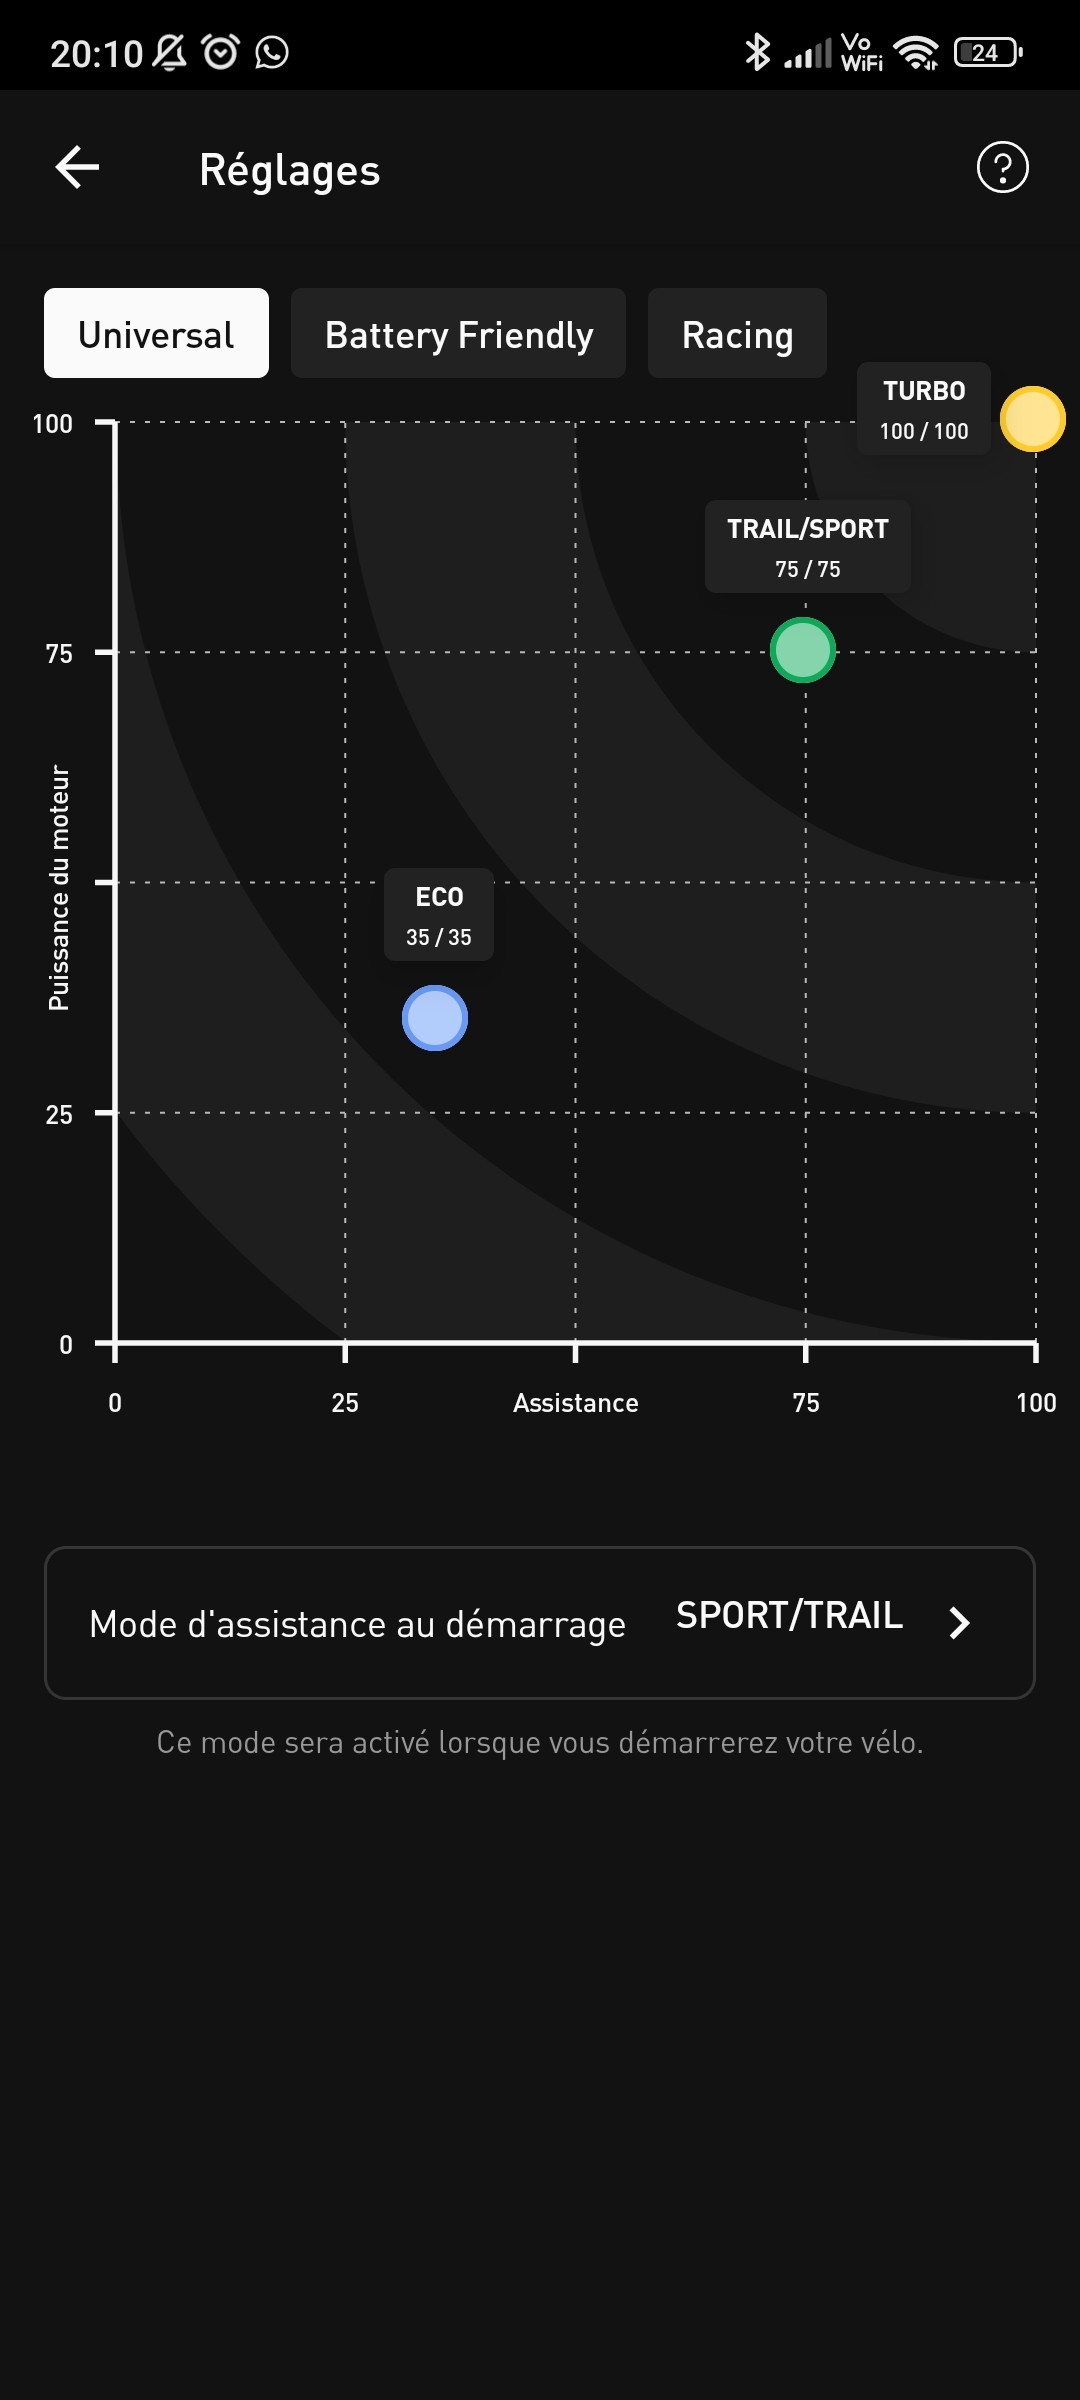The height and width of the screenshot is (2400, 1080).
Task: Select the Universal preset tab
Action: point(156,334)
